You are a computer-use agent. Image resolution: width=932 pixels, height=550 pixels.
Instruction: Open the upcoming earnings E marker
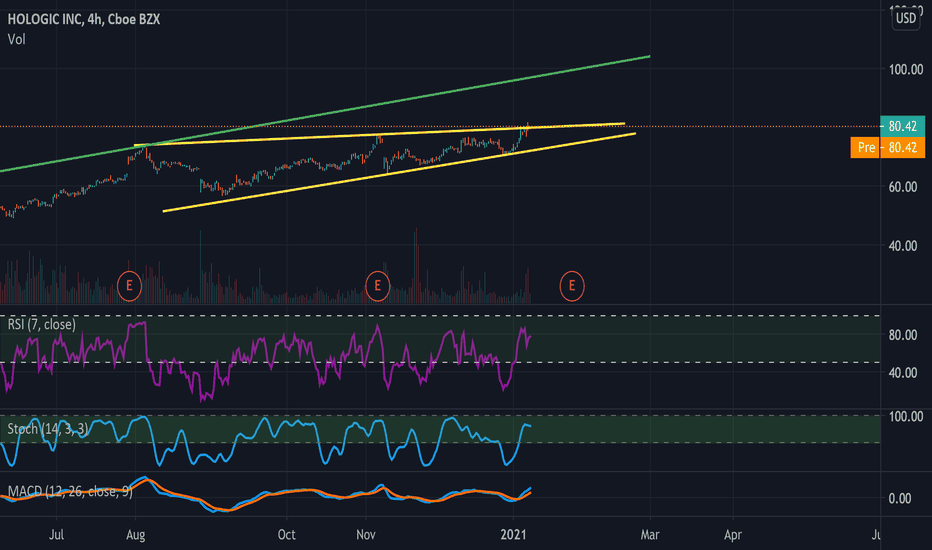(572, 286)
